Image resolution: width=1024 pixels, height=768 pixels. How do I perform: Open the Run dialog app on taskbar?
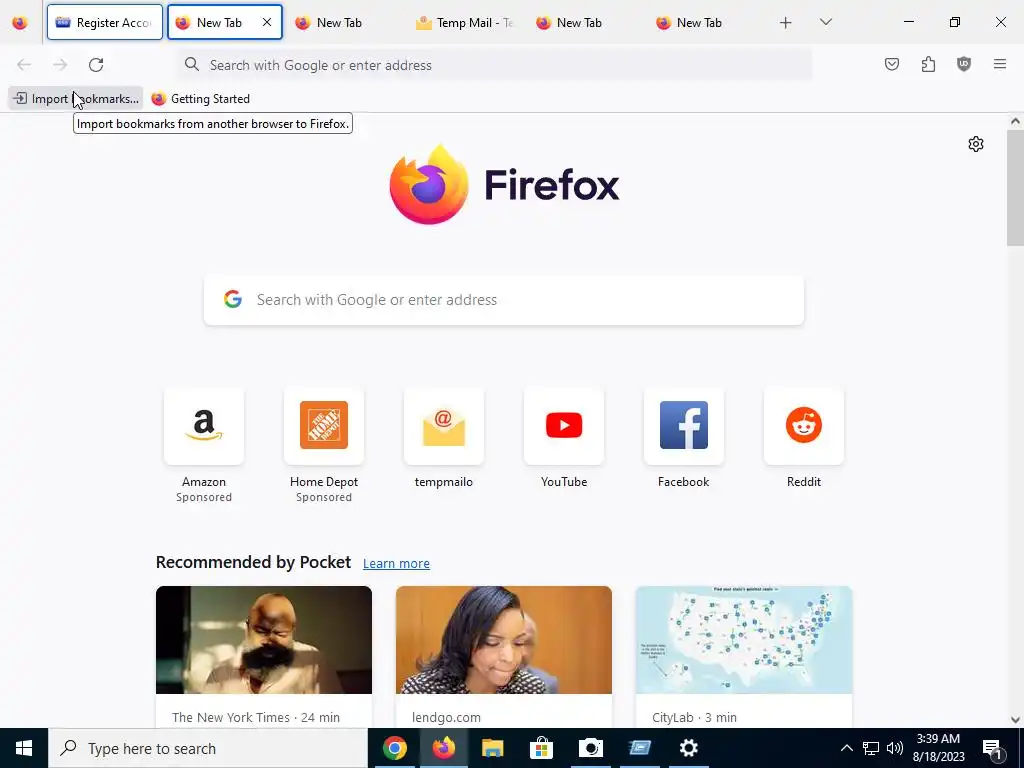pos(639,748)
